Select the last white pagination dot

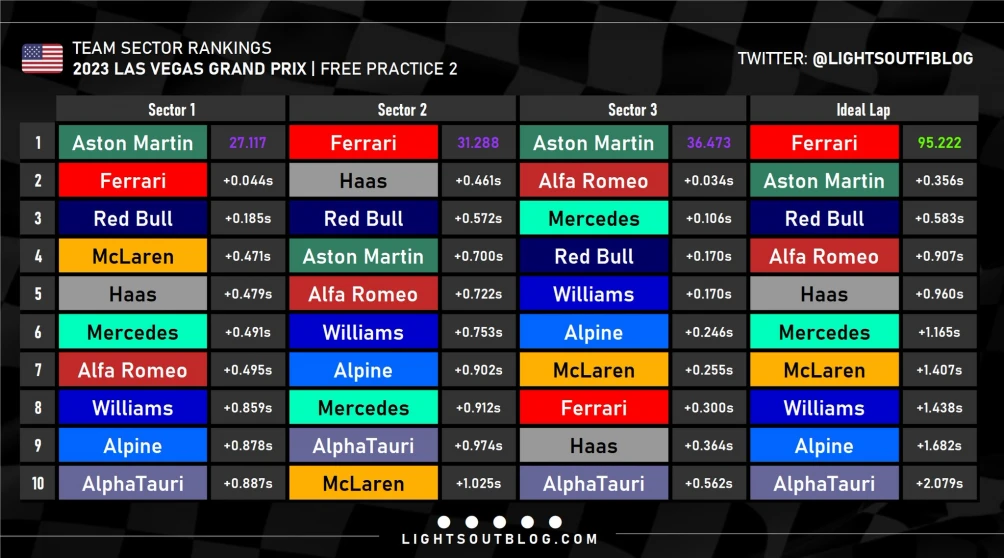555,521
